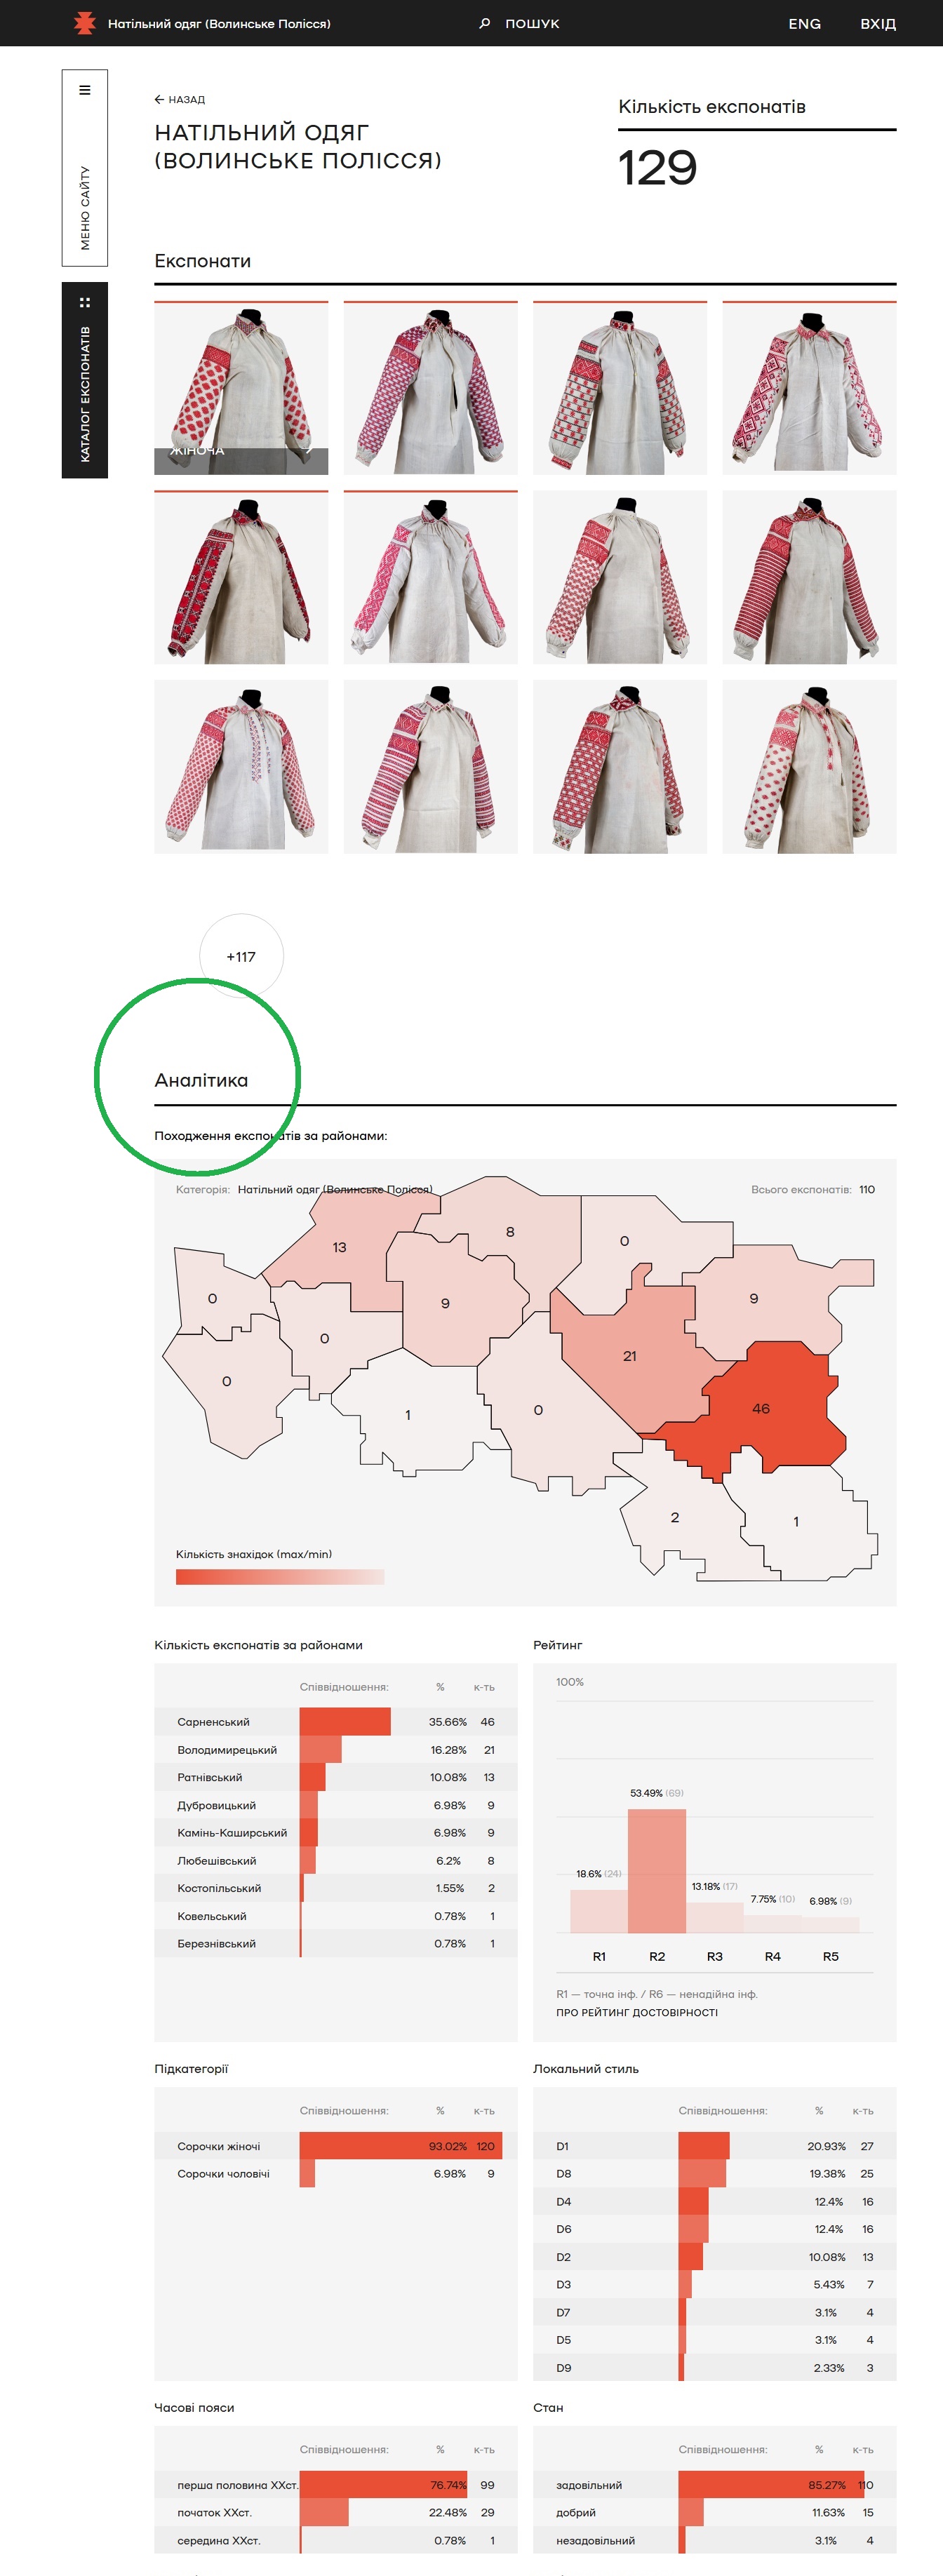
Task: Click the max/min gradient legend bar
Action: coord(279,1577)
